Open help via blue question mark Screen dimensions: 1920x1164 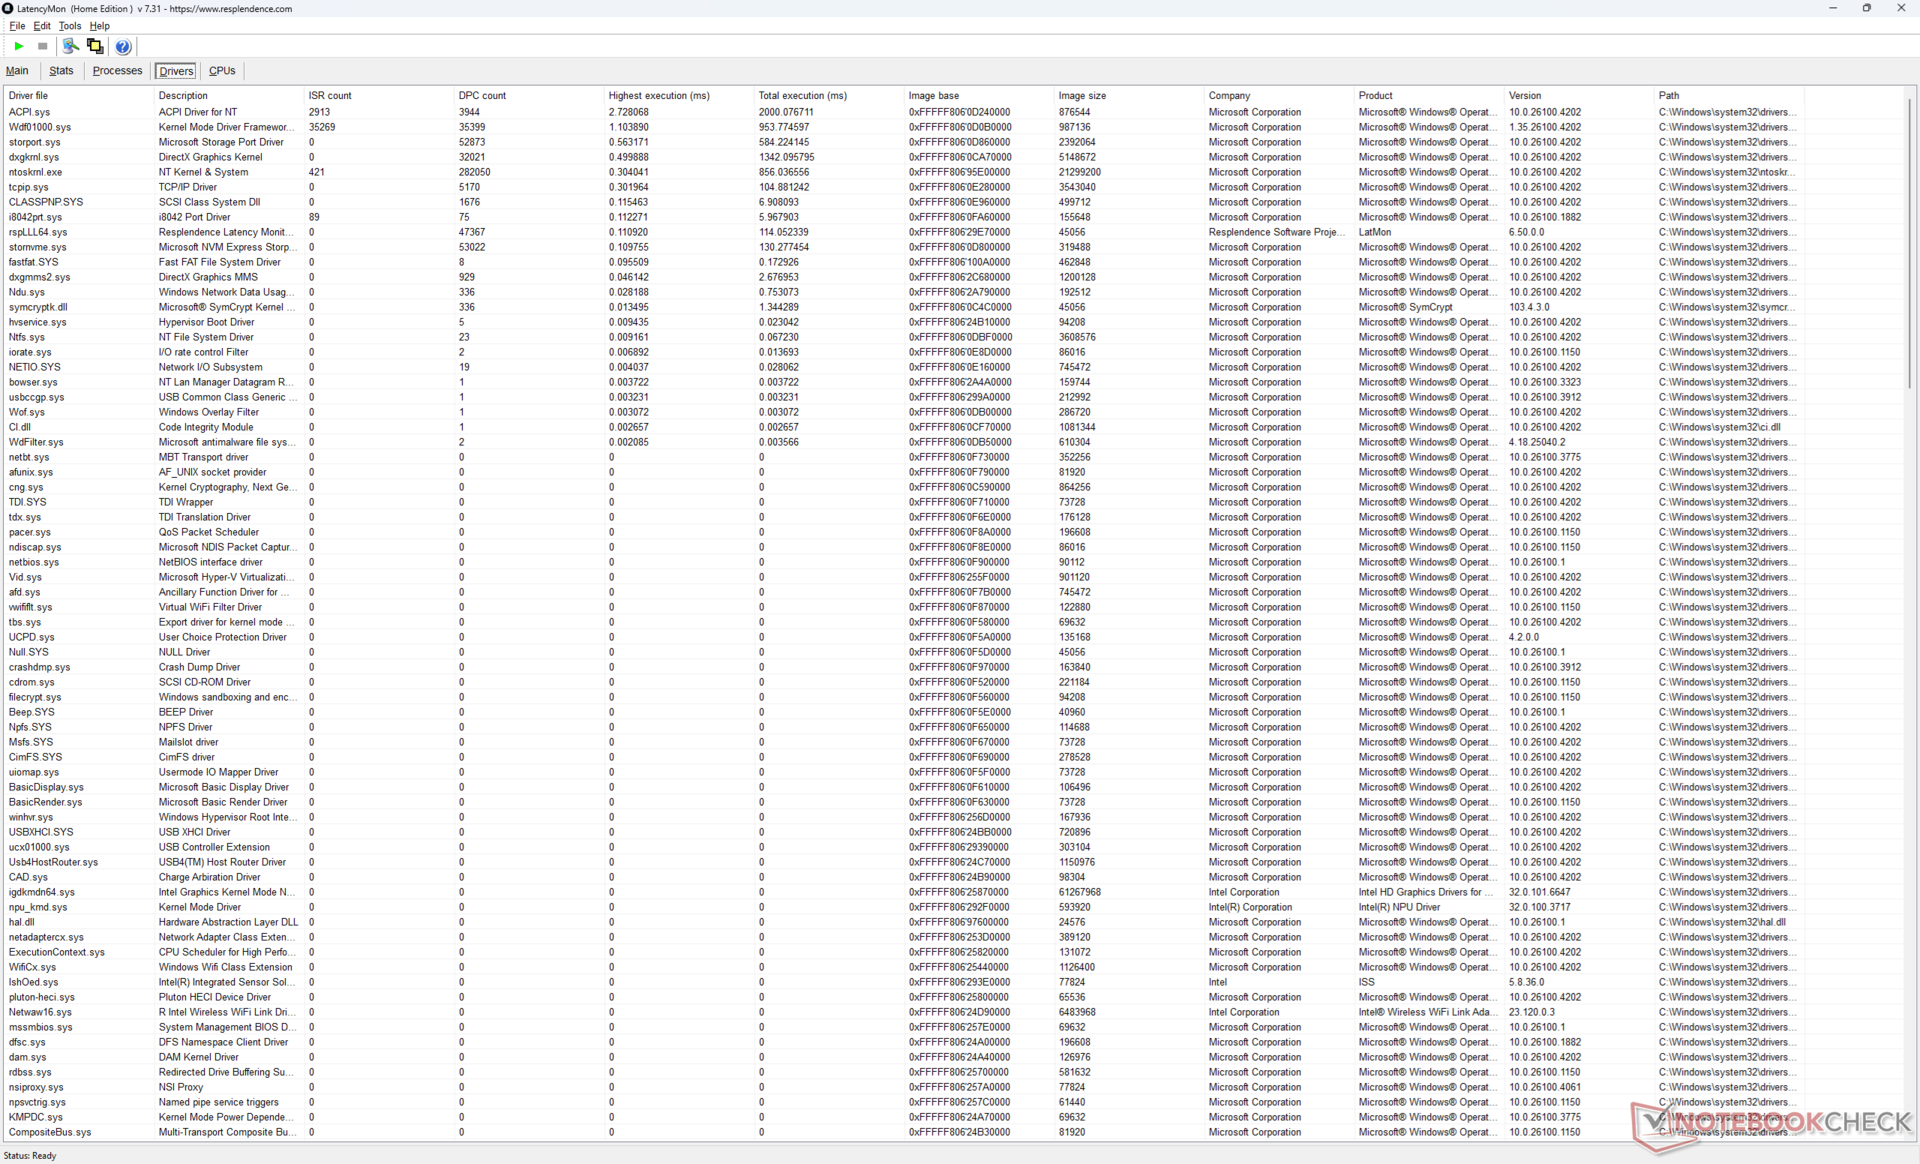click(123, 46)
